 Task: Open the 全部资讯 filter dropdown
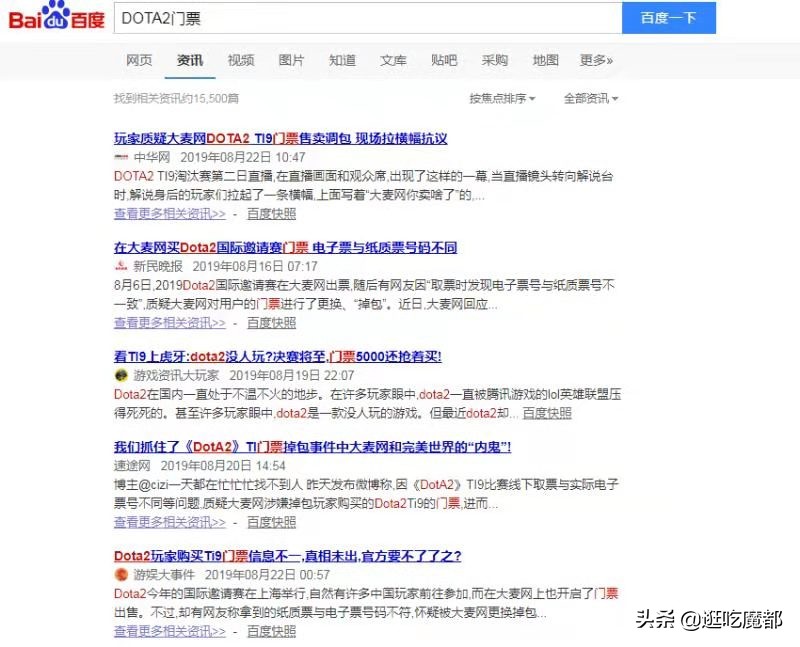tap(591, 98)
